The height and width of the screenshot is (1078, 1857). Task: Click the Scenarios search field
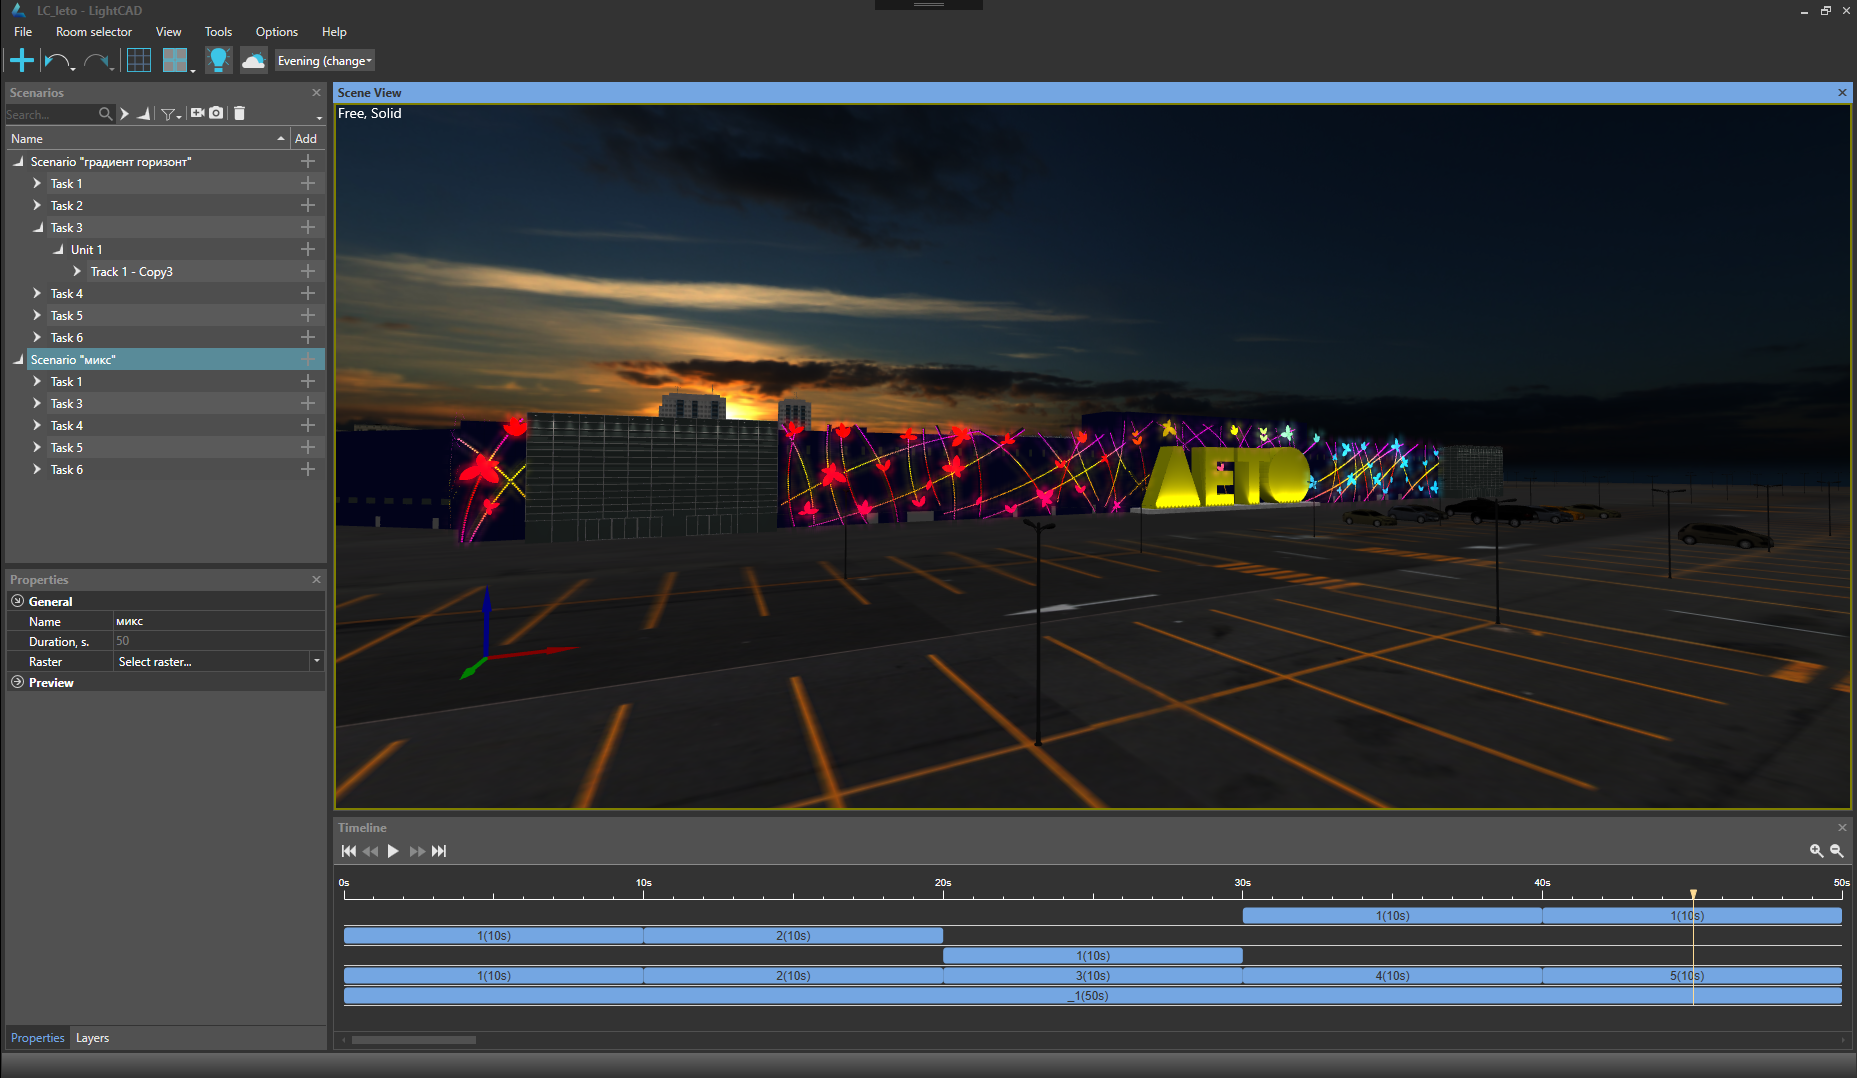pyautogui.click(x=50, y=114)
